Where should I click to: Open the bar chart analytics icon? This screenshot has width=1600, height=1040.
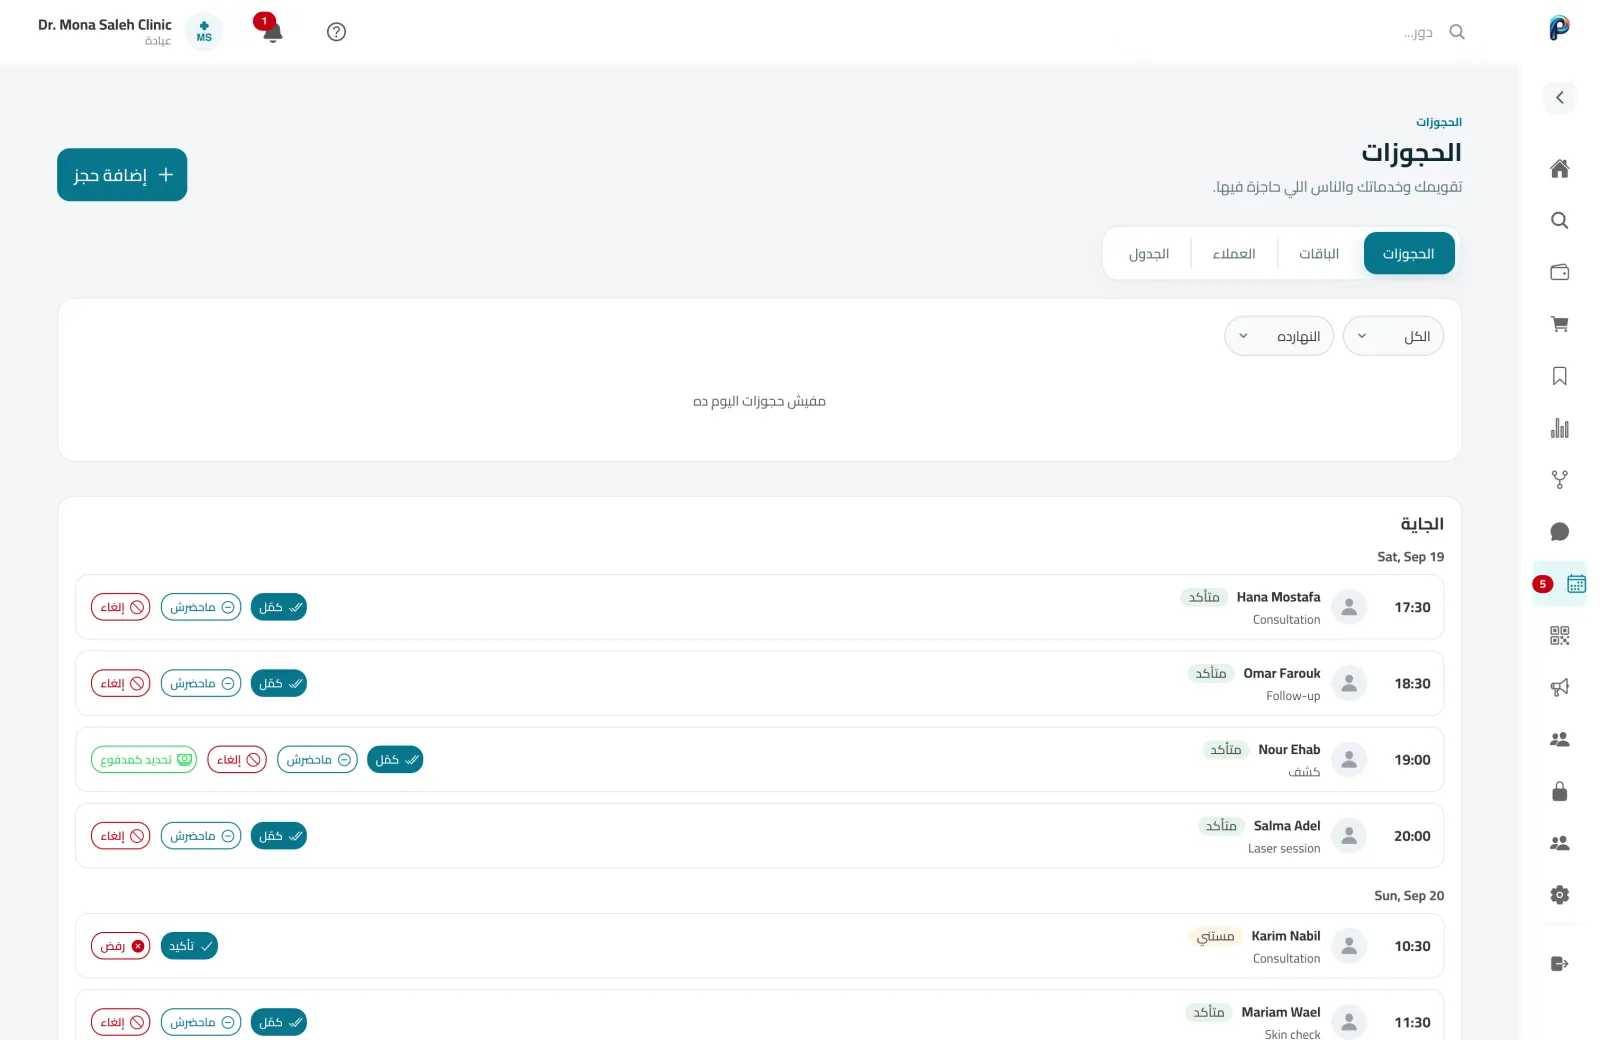[x=1559, y=428]
